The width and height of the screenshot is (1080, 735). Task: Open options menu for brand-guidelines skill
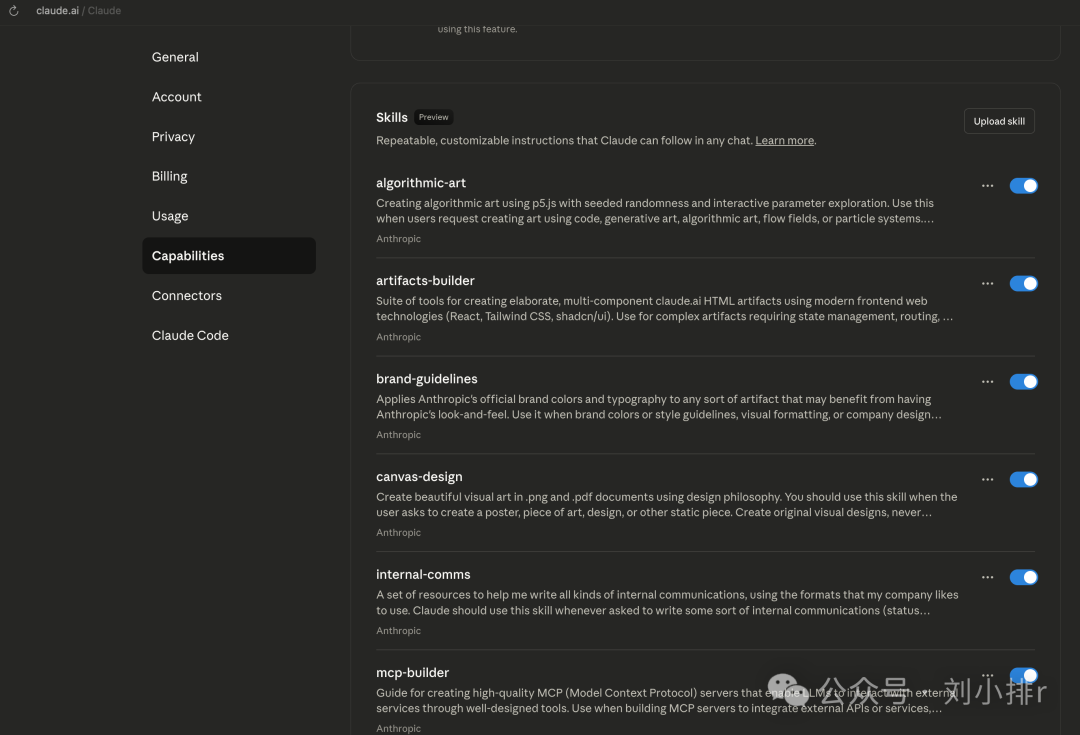tap(987, 382)
